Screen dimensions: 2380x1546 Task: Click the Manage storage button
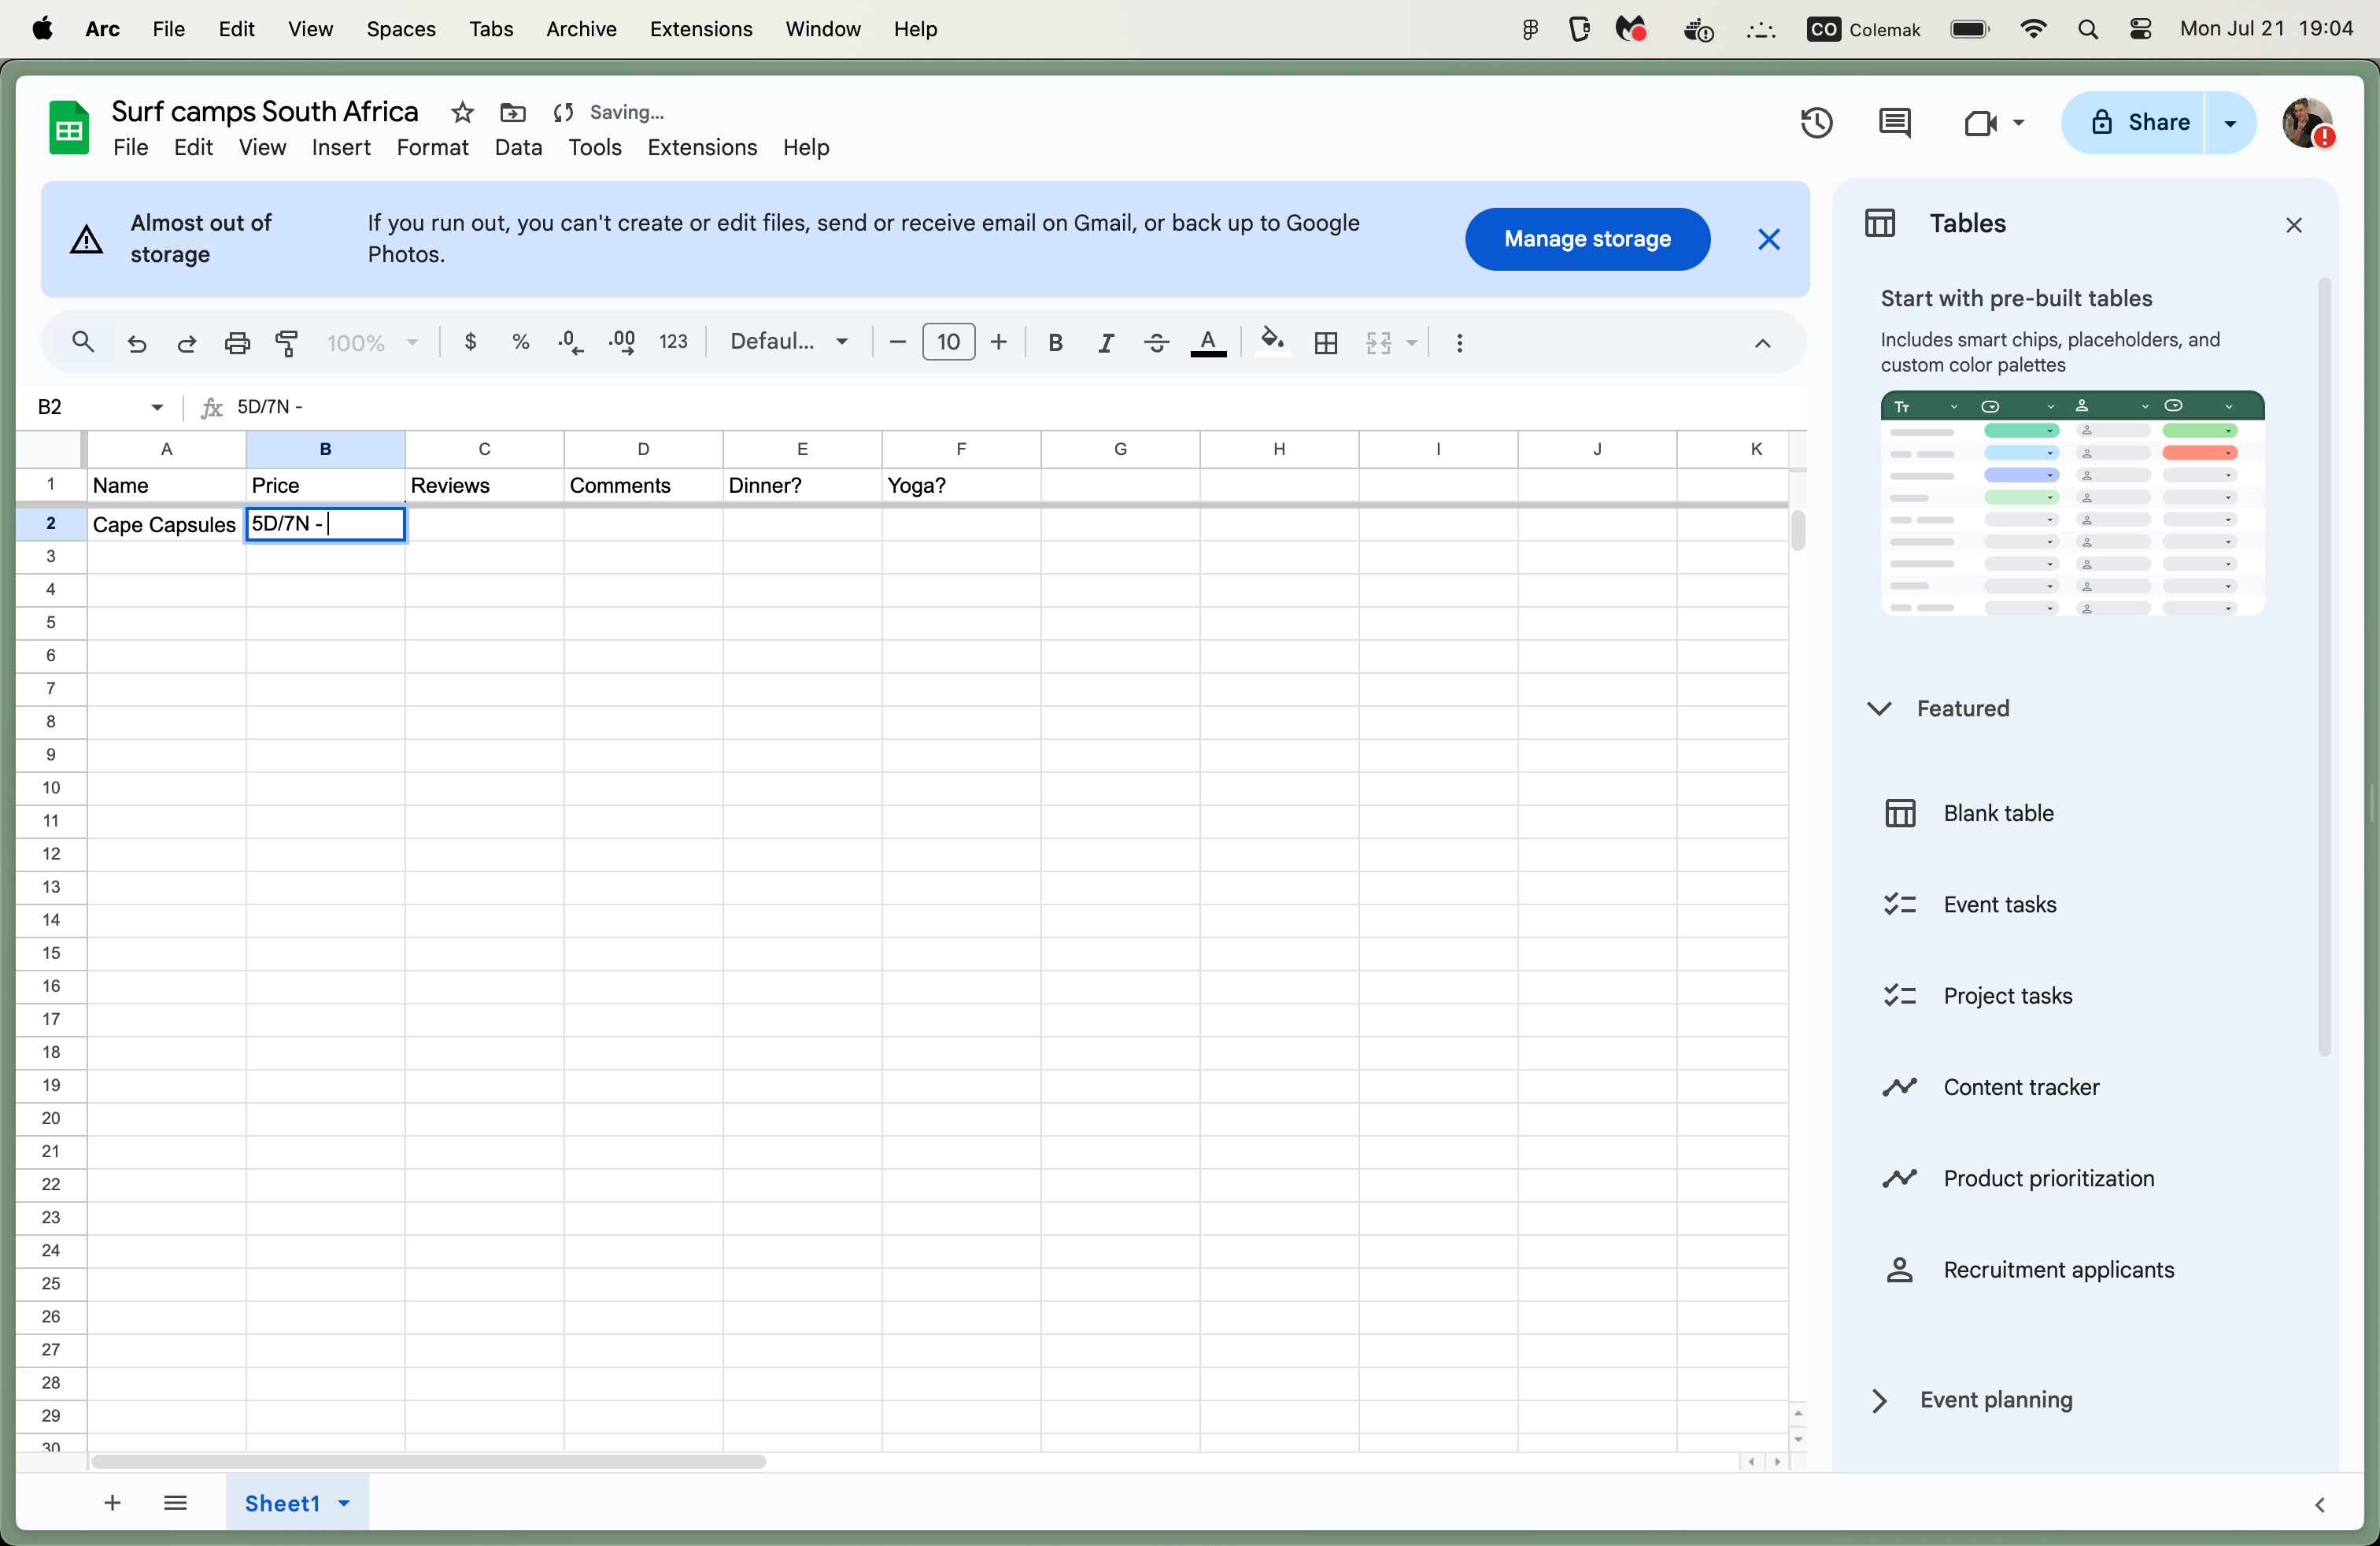[x=1587, y=239]
